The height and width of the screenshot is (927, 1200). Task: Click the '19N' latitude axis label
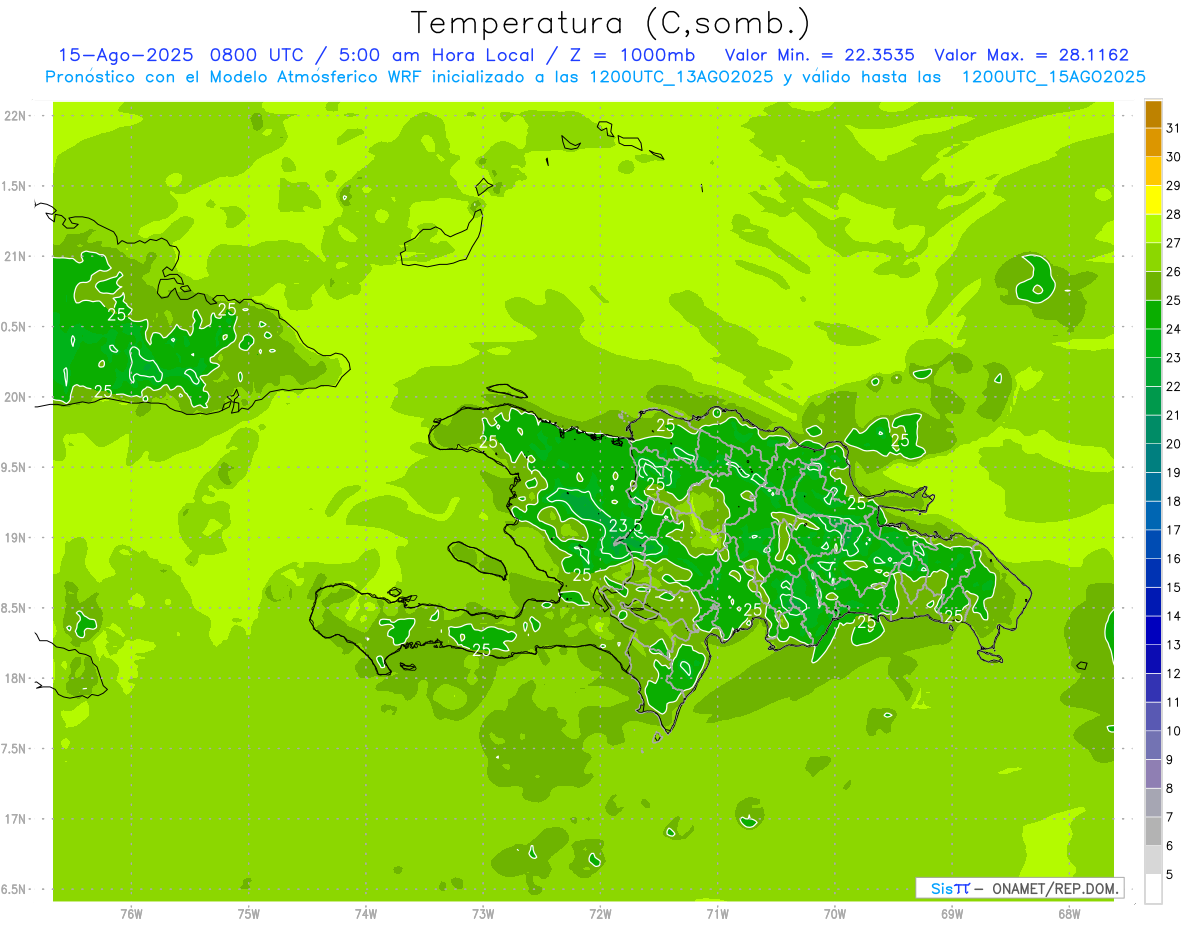point(16,537)
